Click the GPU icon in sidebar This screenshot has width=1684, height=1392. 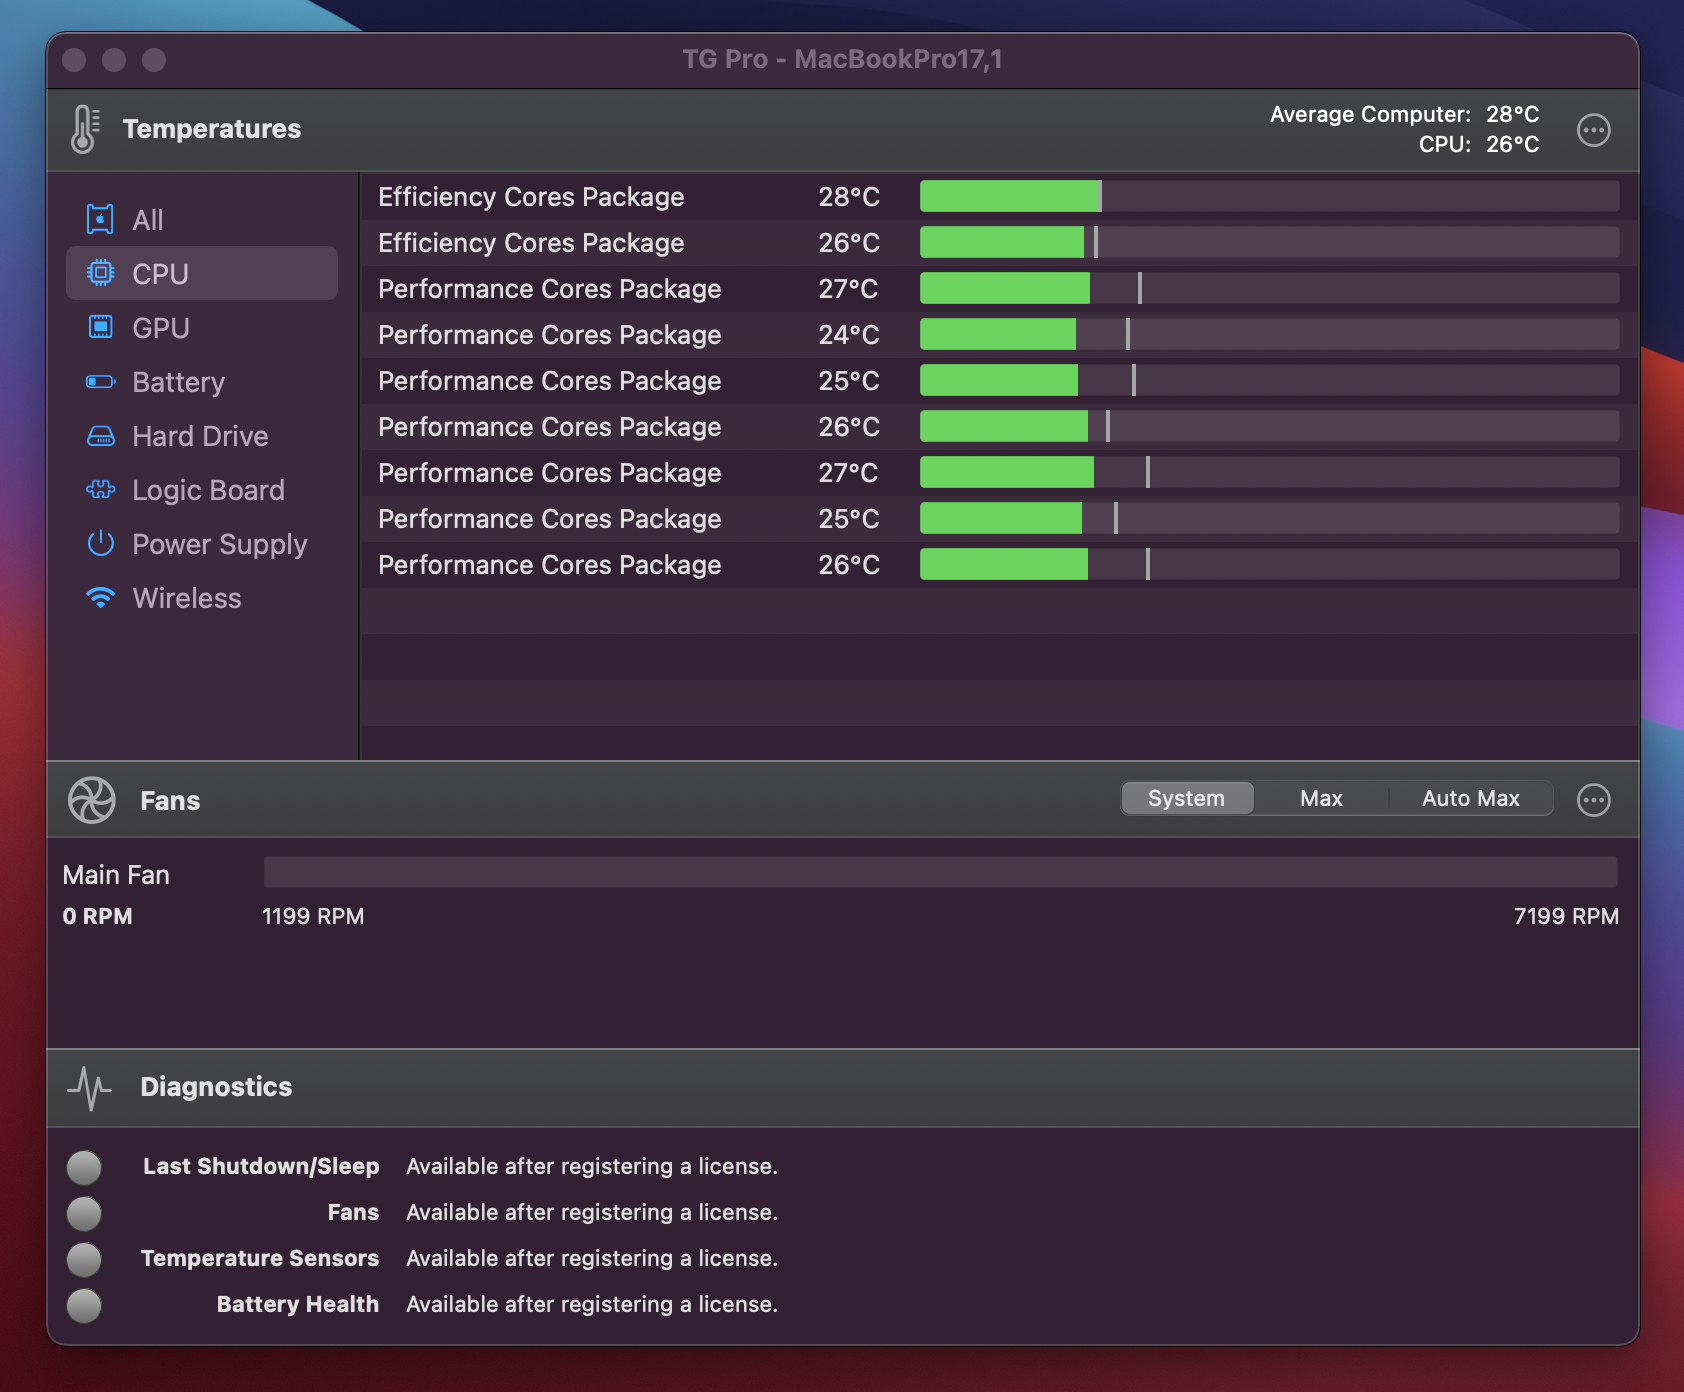[x=100, y=327]
